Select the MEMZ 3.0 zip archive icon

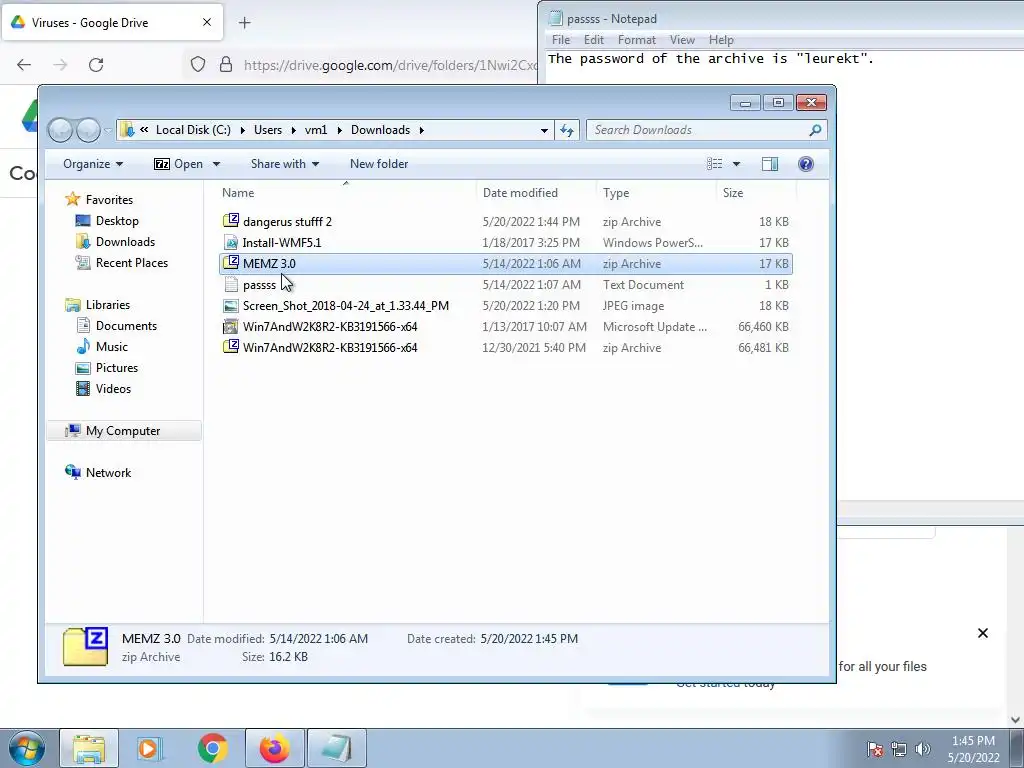231,263
